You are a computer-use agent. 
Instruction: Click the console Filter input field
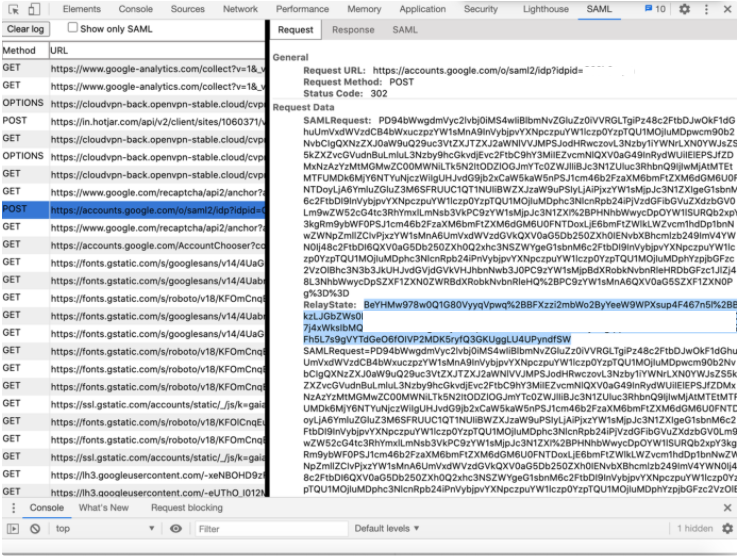(x=272, y=529)
